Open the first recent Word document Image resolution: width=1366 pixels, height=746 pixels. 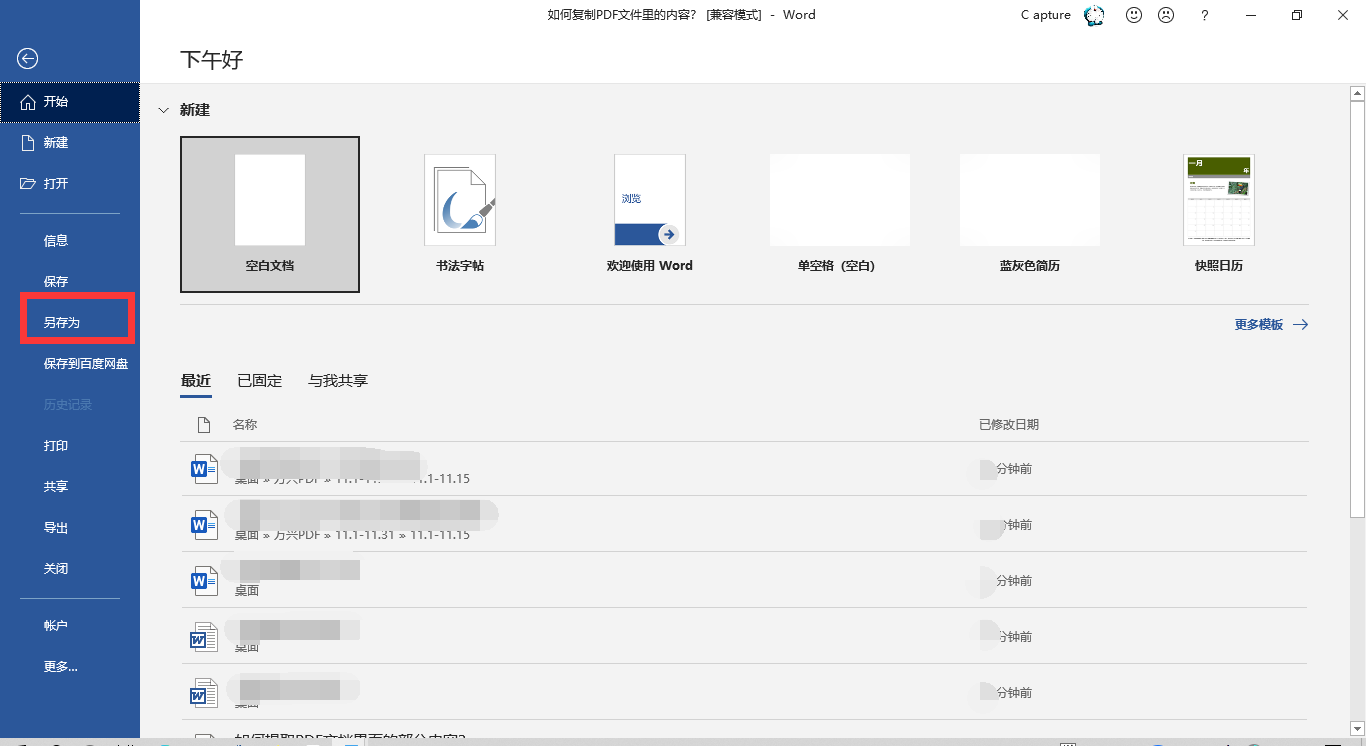click(x=744, y=469)
